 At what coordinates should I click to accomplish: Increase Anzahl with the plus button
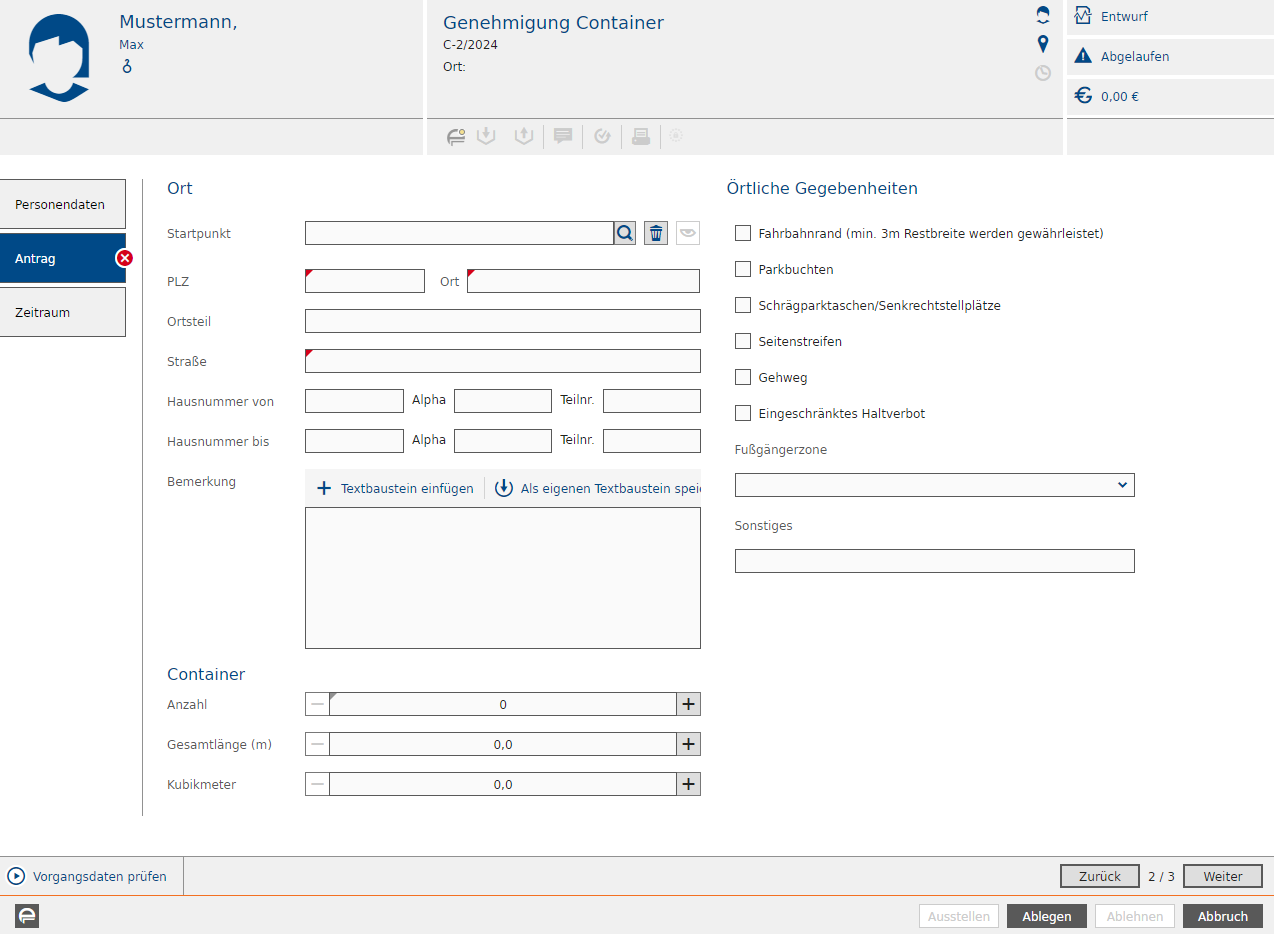click(x=688, y=705)
